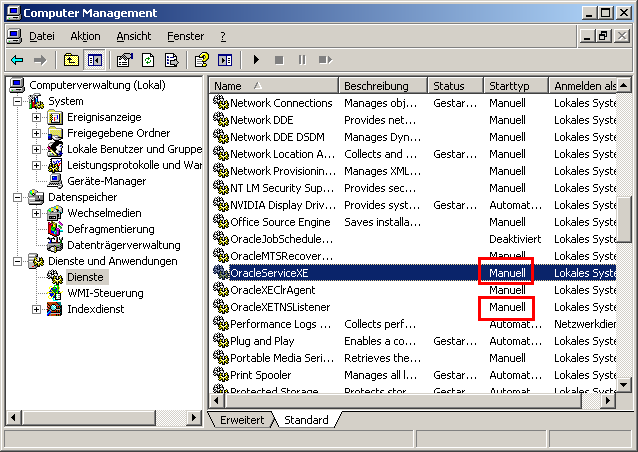Click tree pane horizontal scroll-left arrow

14,417
